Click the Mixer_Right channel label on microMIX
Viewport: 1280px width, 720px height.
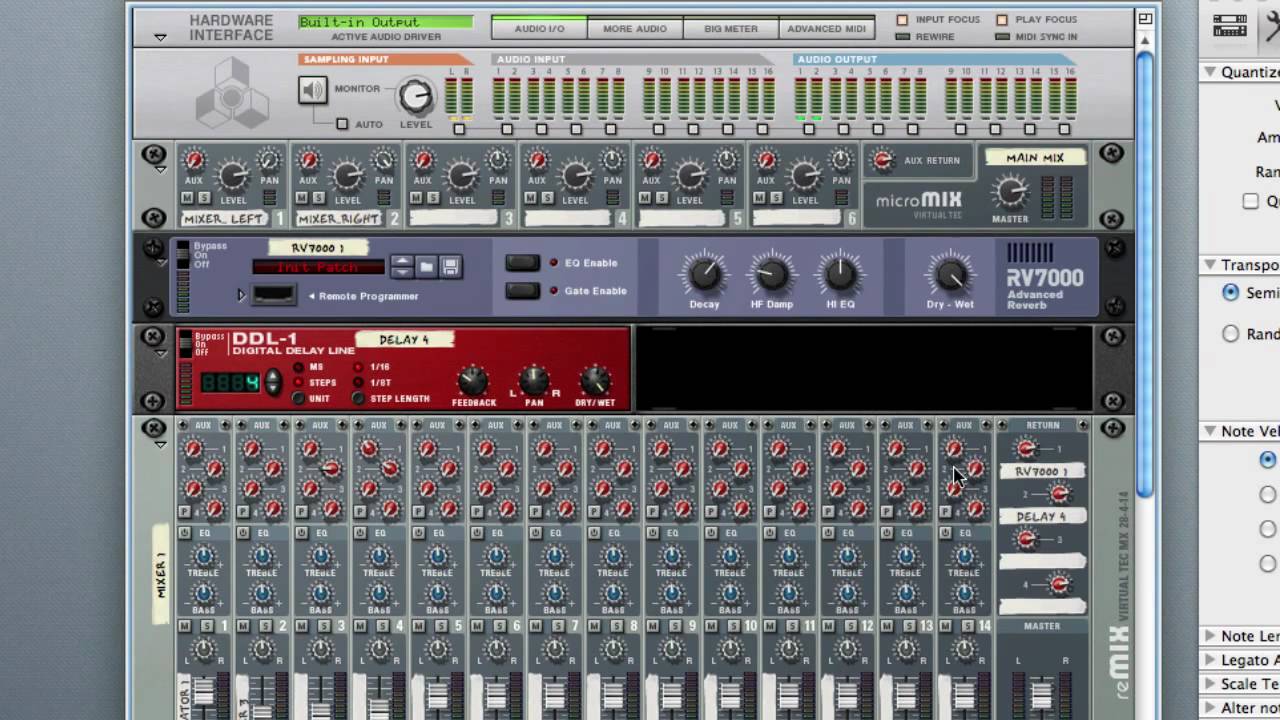(x=338, y=219)
